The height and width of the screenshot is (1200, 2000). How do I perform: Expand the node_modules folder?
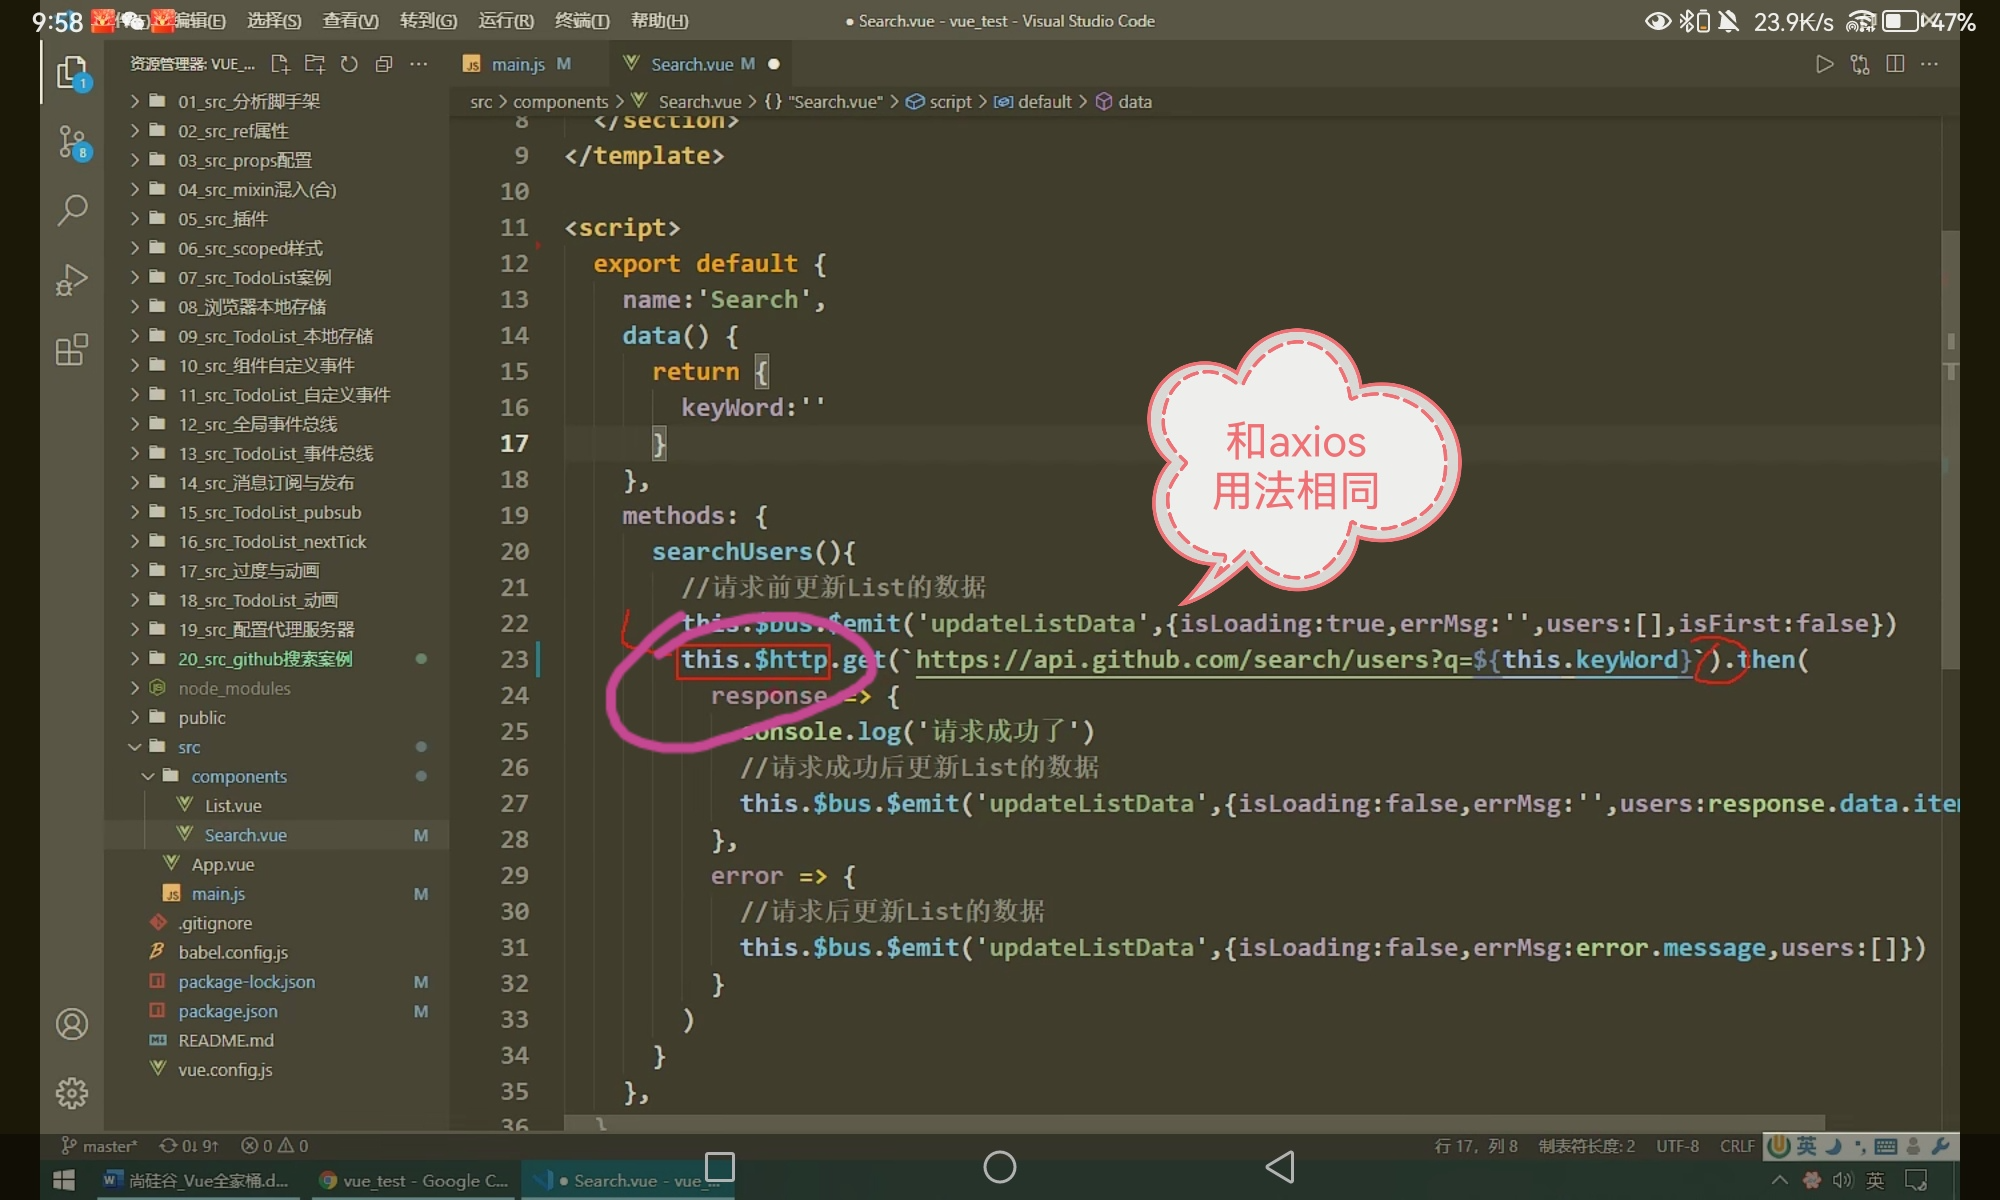pos(234,688)
